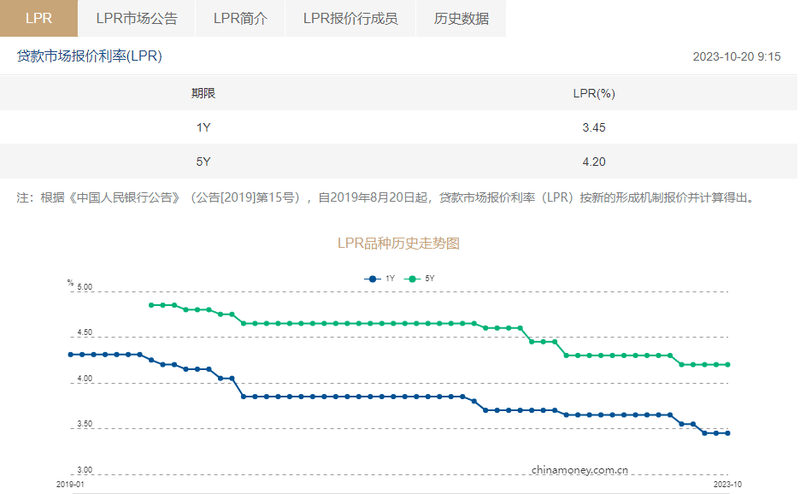800x494 pixels.
Task: Click the last green 5Y data point
Action: click(x=728, y=365)
